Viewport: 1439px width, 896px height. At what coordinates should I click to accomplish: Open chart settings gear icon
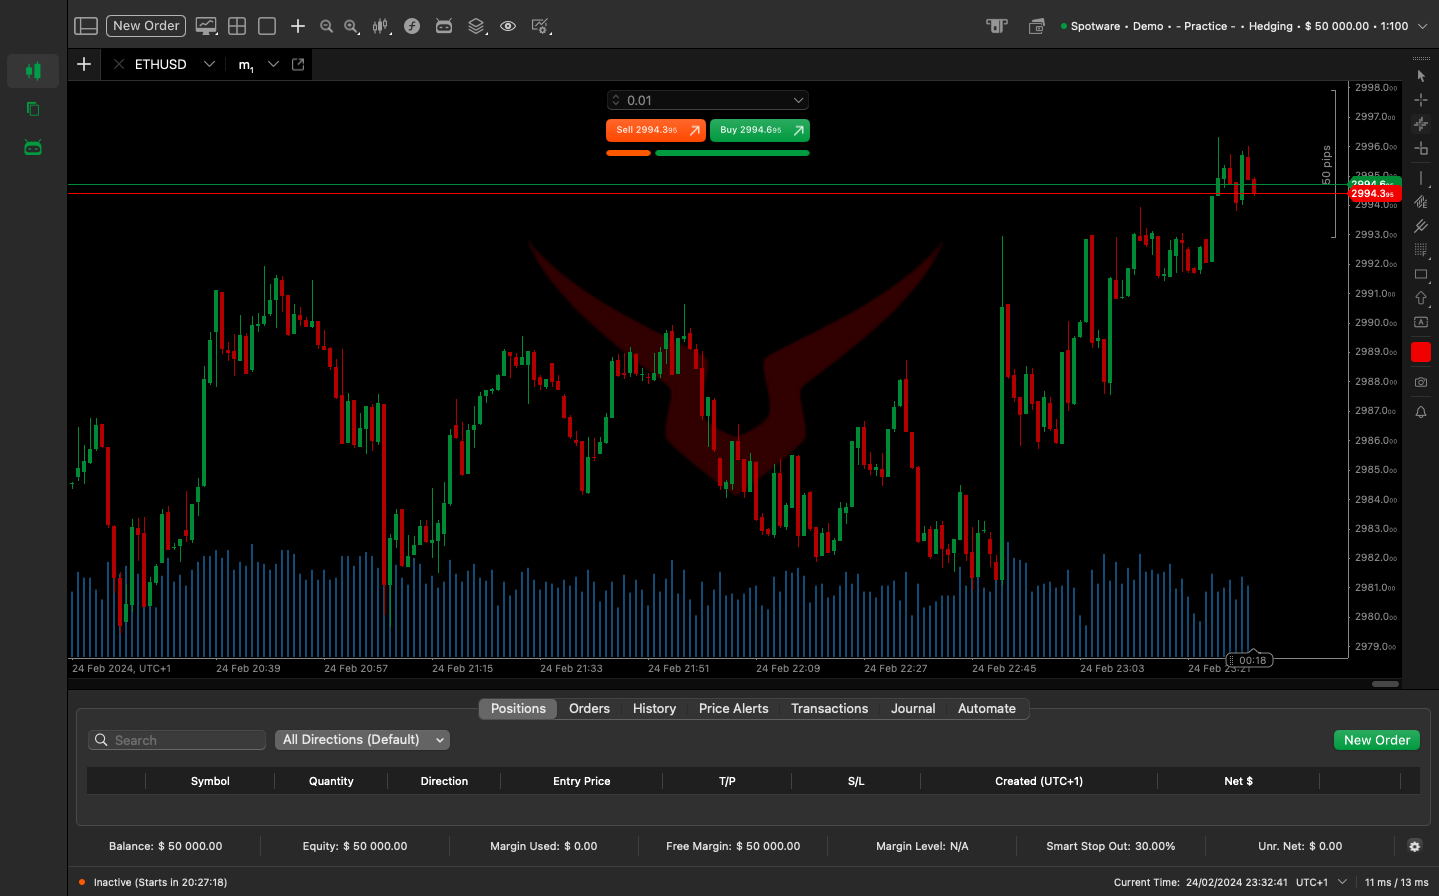[x=541, y=26]
